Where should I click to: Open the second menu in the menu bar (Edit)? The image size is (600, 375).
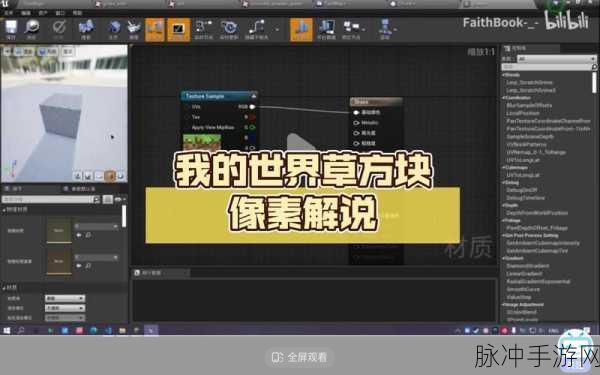pos(26,13)
